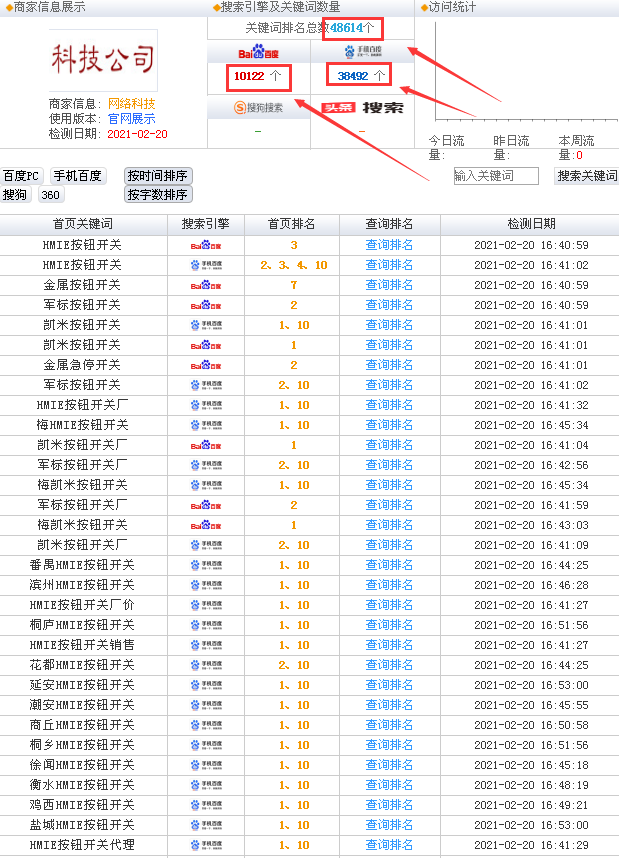Screen dimensions: 619x858
Task: Click detection date 2021-02-20 in merchant info
Action: [x=137, y=134]
